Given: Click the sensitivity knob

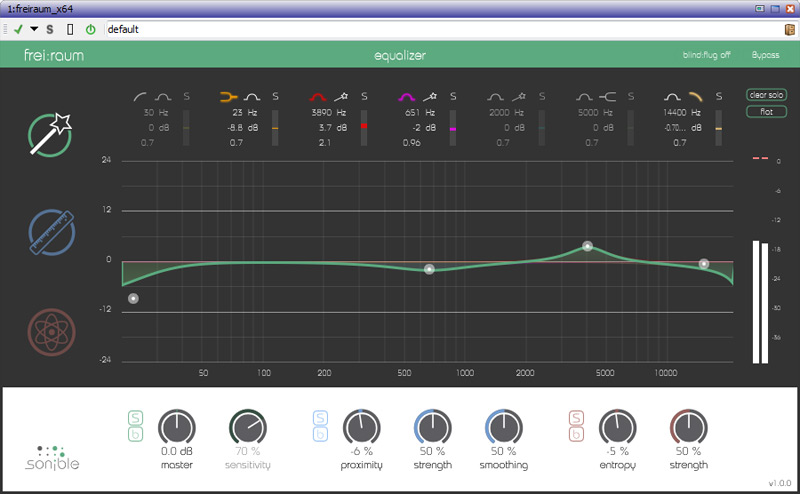Looking at the screenshot, I should [248, 428].
